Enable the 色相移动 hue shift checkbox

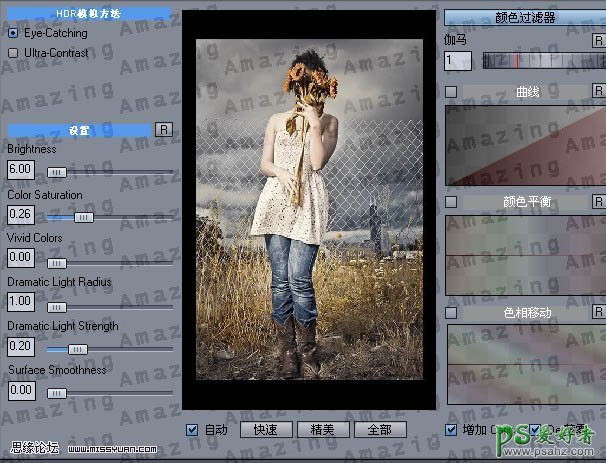click(451, 313)
